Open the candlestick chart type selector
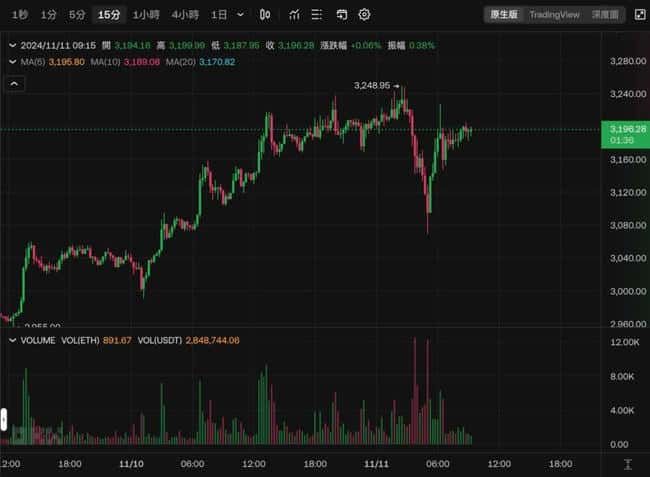 [x=264, y=15]
